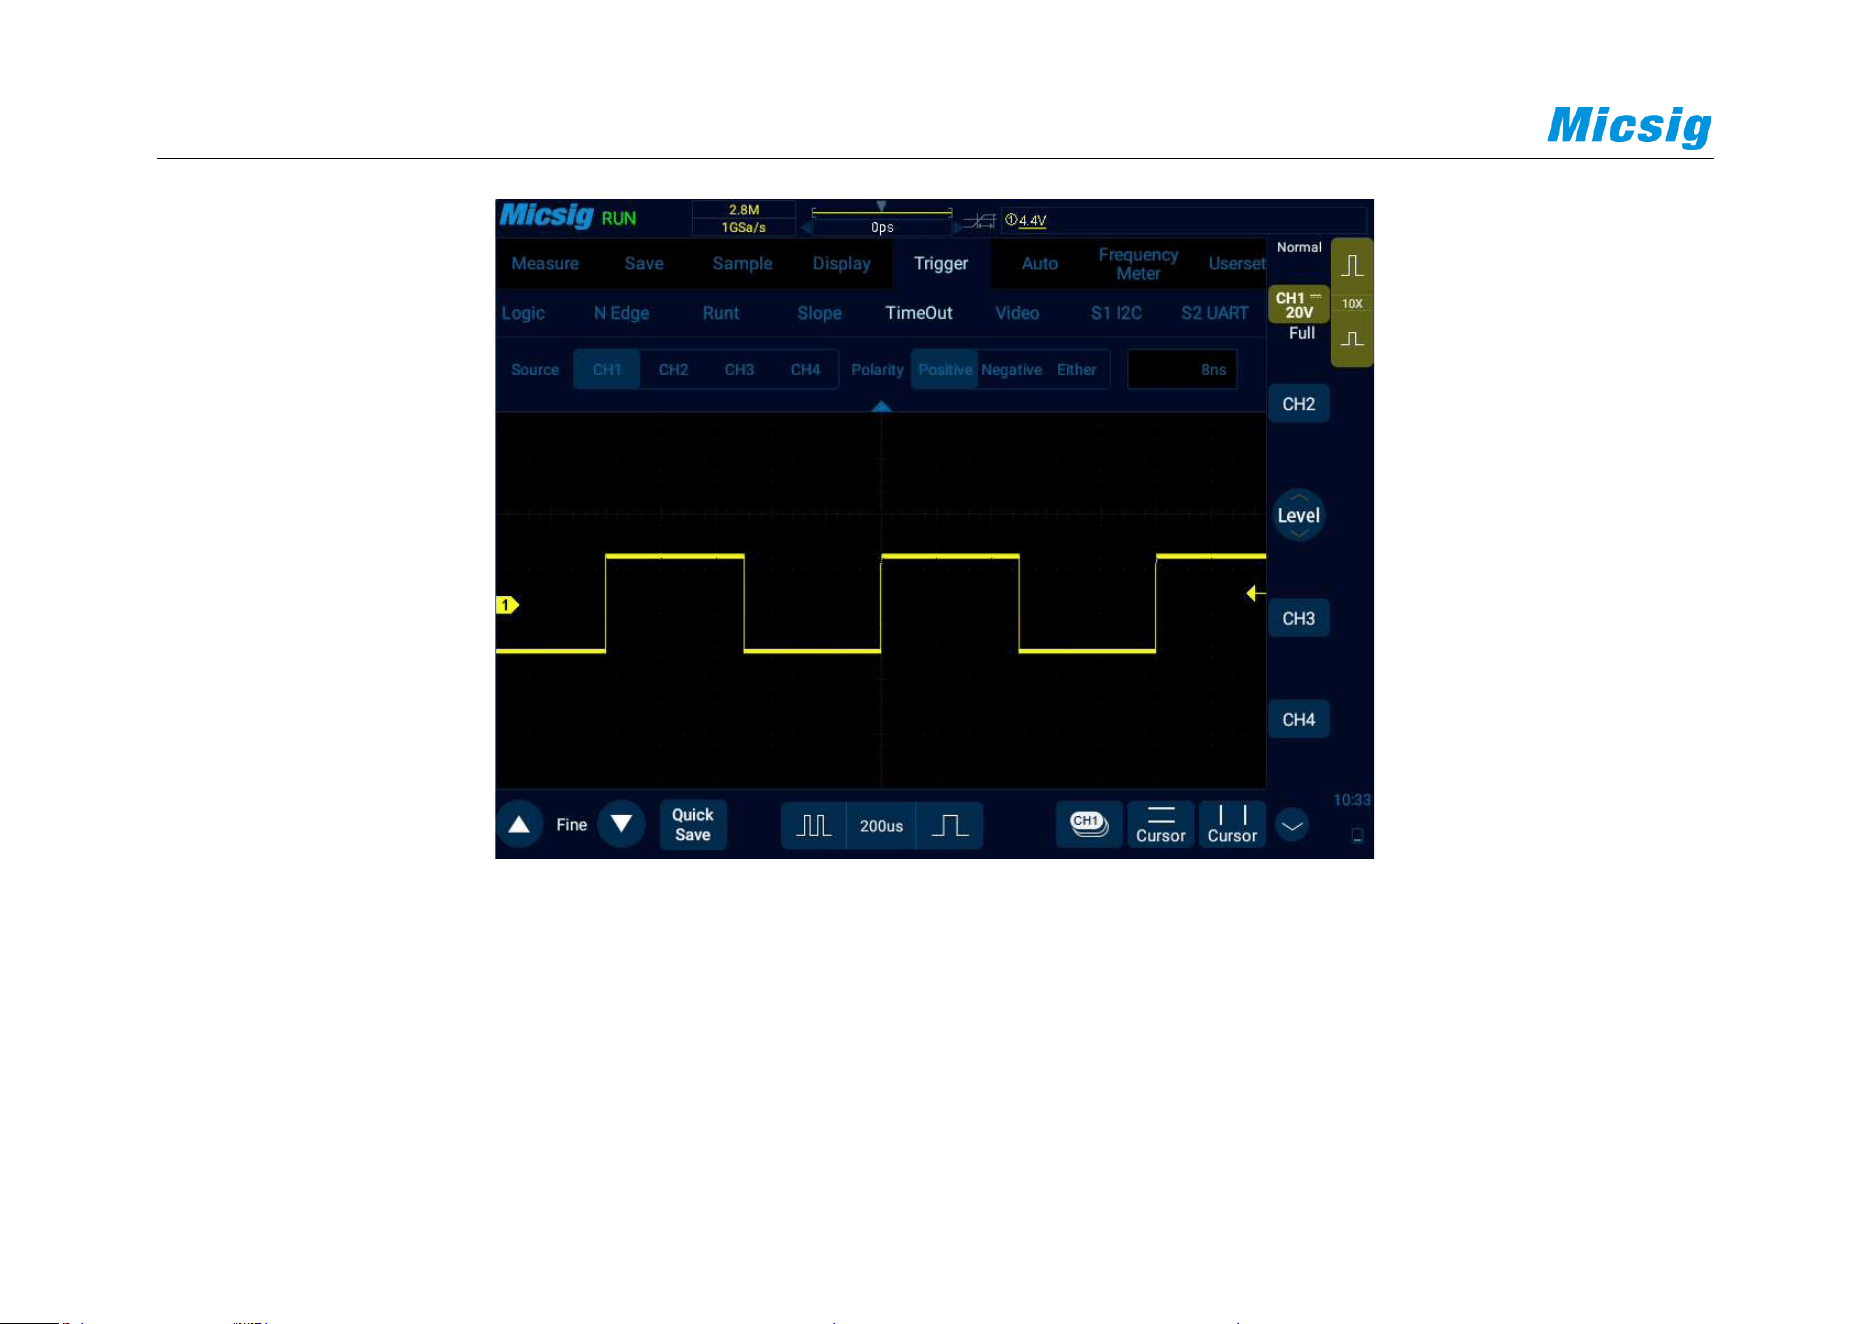Choose Negative polarity
Image resolution: width=1872 pixels, height=1324 pixels.
coord(1011,370)
